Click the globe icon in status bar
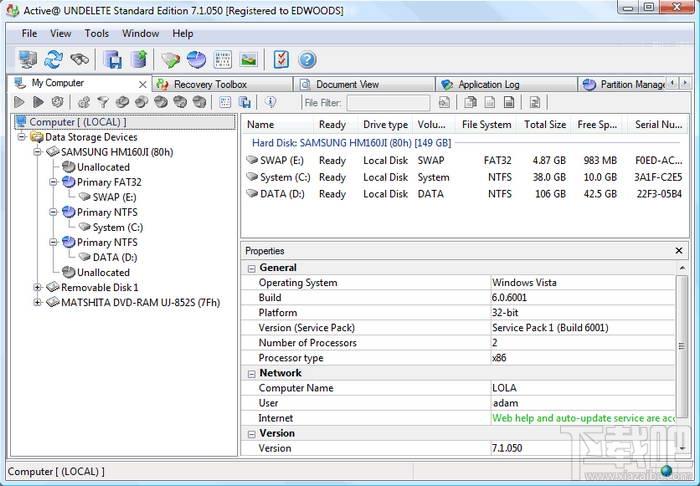 666,470
